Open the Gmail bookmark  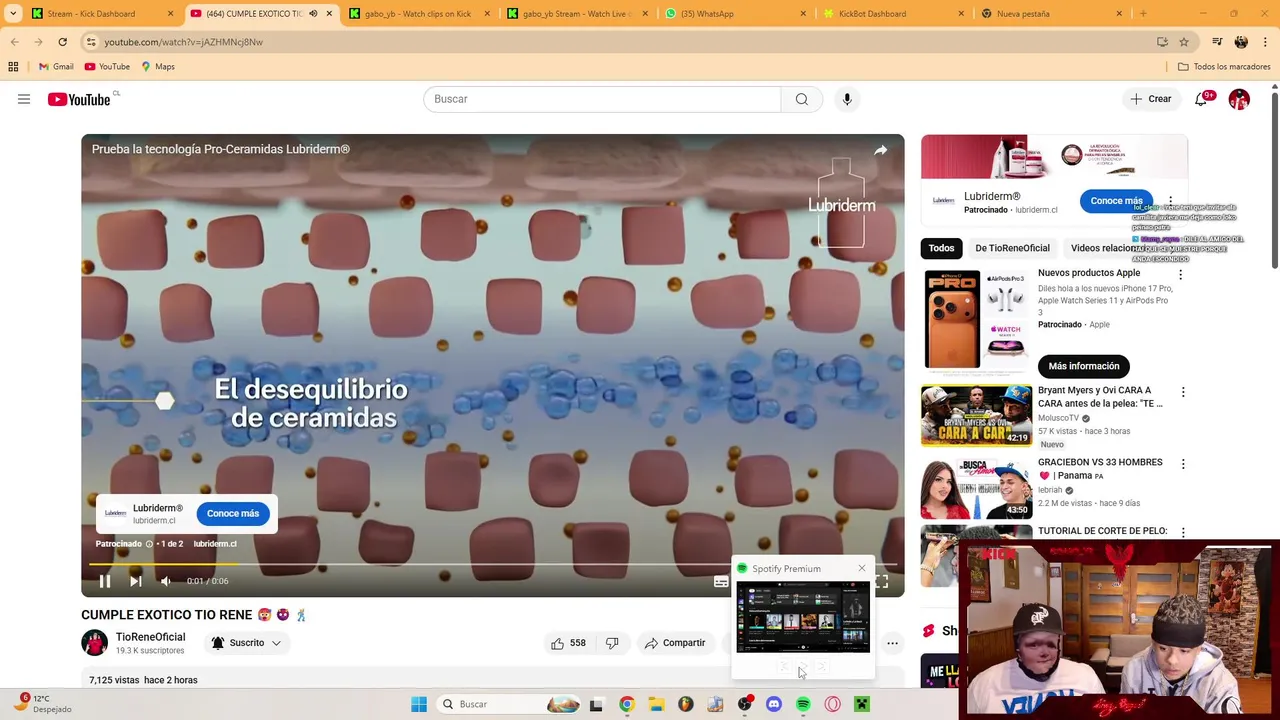(x=56, y=67)
